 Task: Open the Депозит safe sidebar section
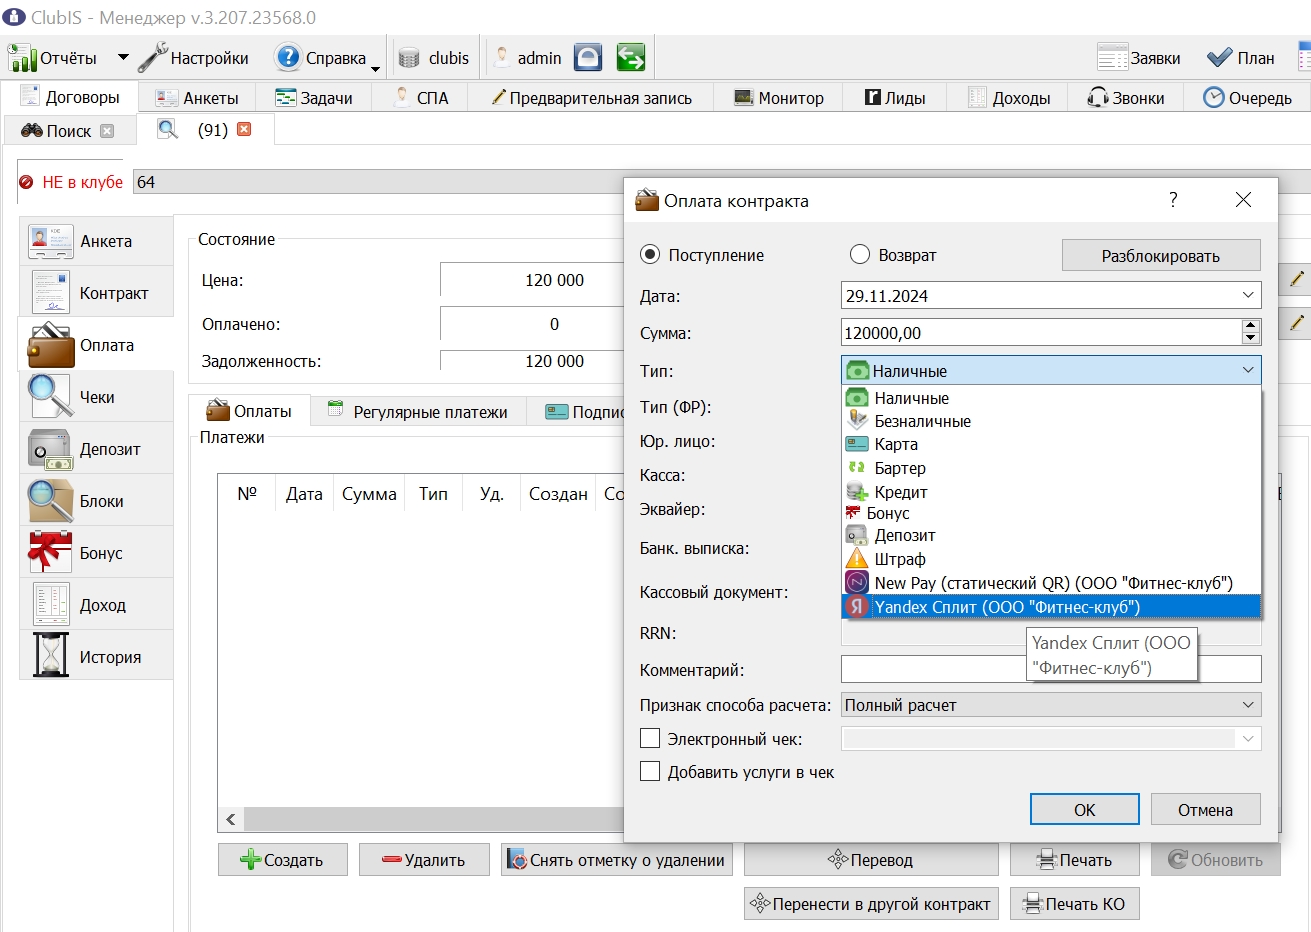[96, 449]
